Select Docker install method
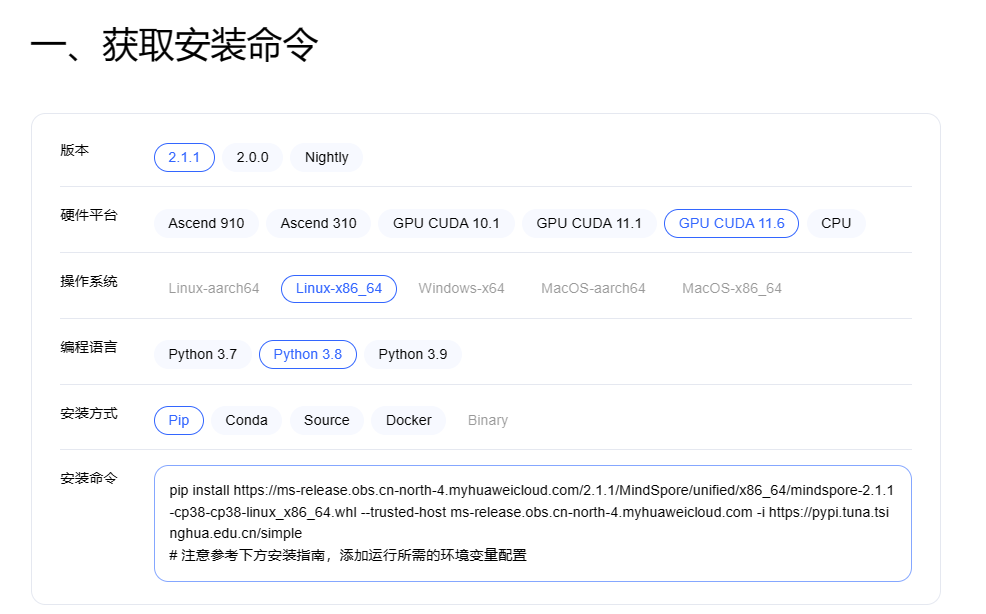Image resolution: width=986 pixels, height=614 pixels. [x=409, y=420]
